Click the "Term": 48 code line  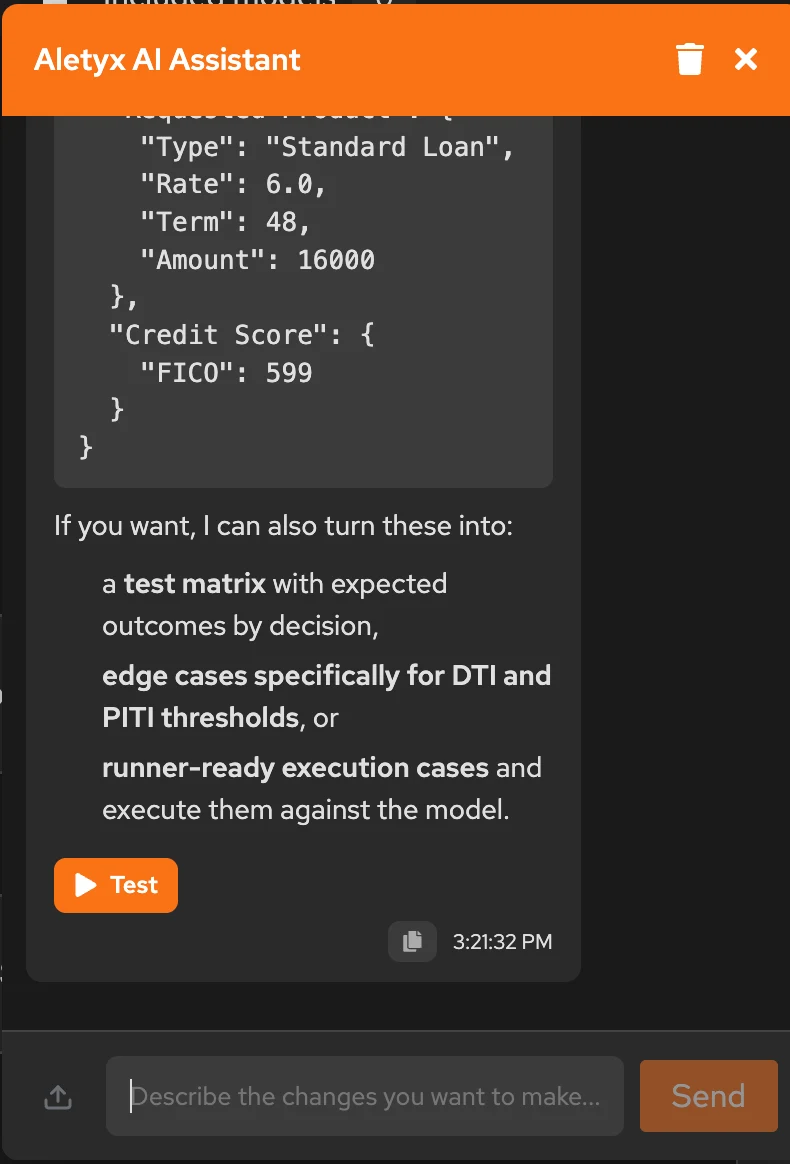225,221
